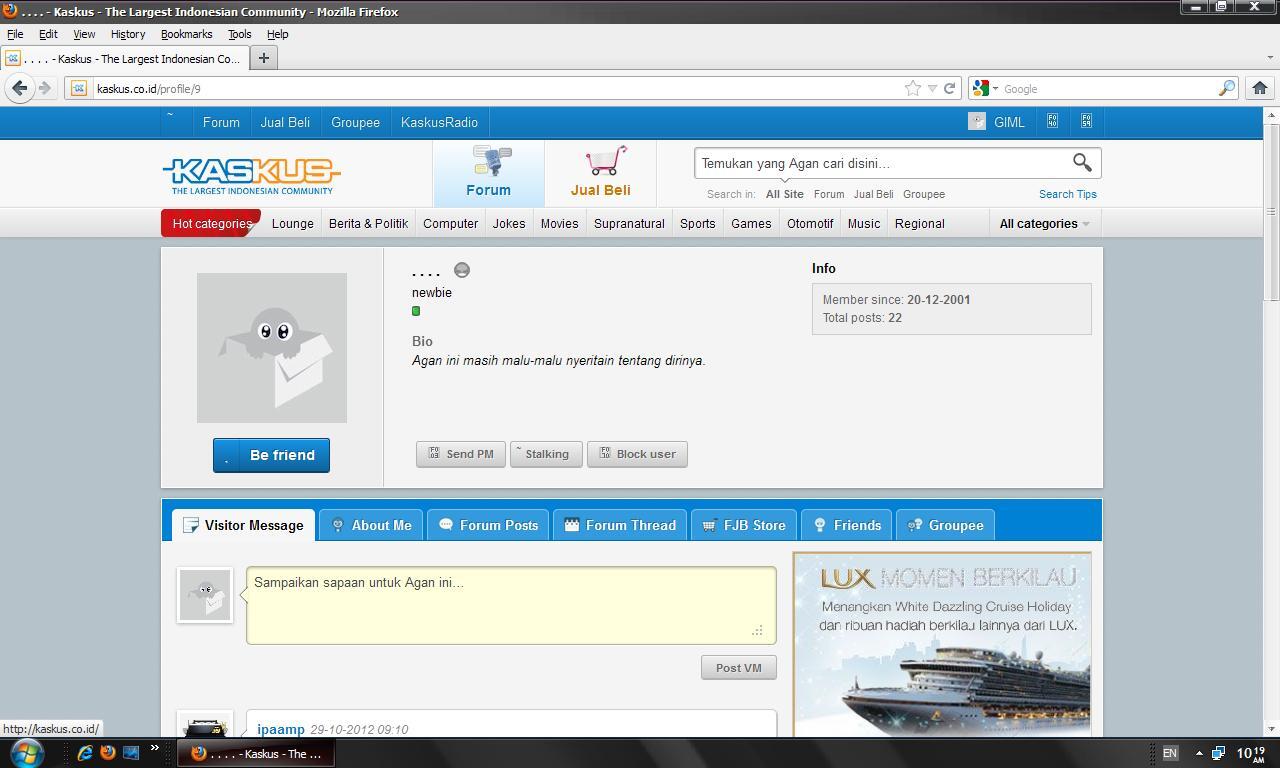
Task: Switch to the Forum Posts tab
Action: pos(488,525)
